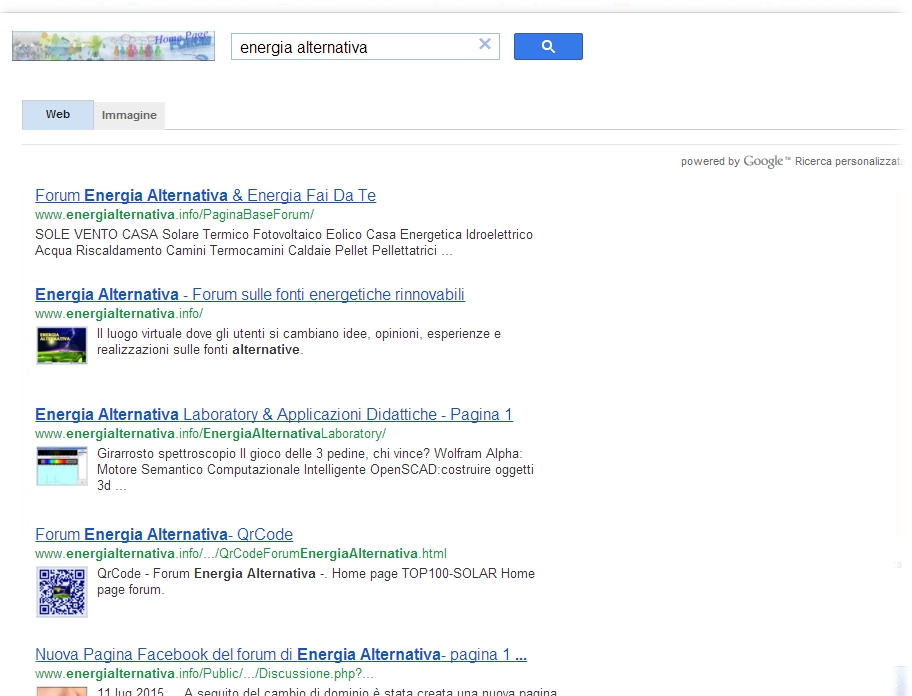Open 'Forum Energia Alternativa- QrCode' result link
This screenshot has width=912, height=696.
coord(164,534)
